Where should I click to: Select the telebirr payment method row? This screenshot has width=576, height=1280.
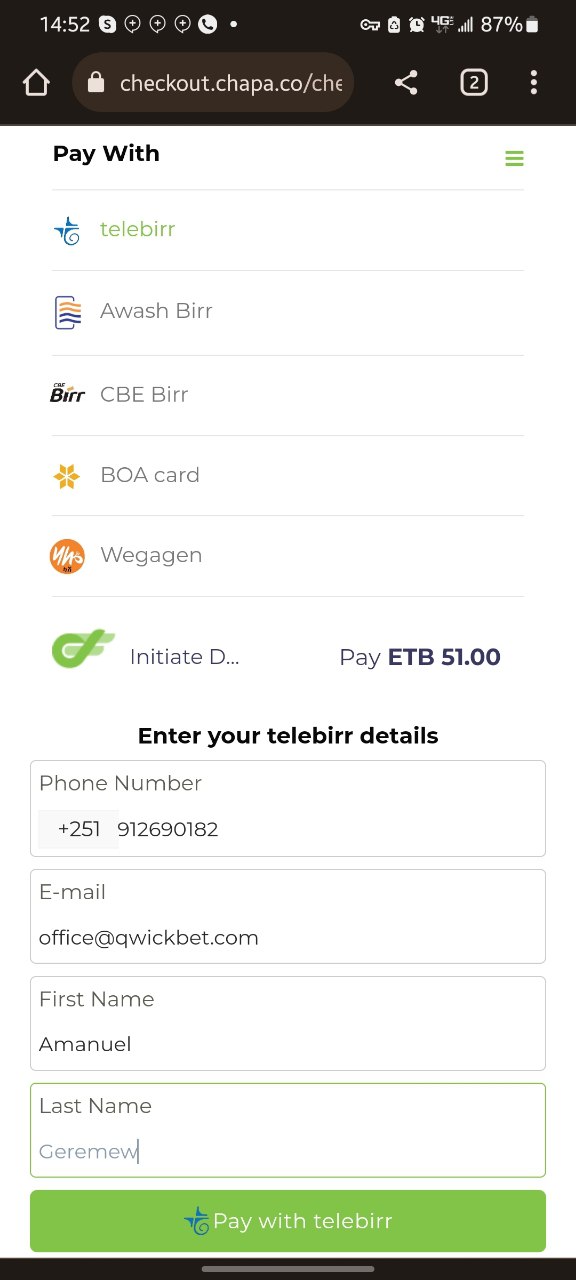[x=288, y=229]
